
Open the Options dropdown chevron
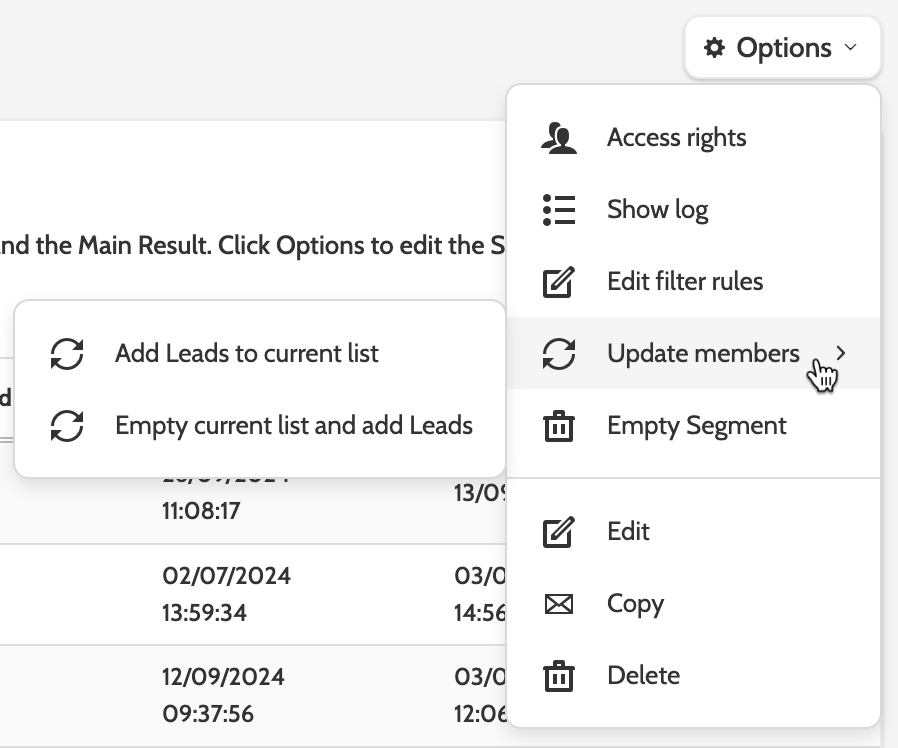(851, 48)
